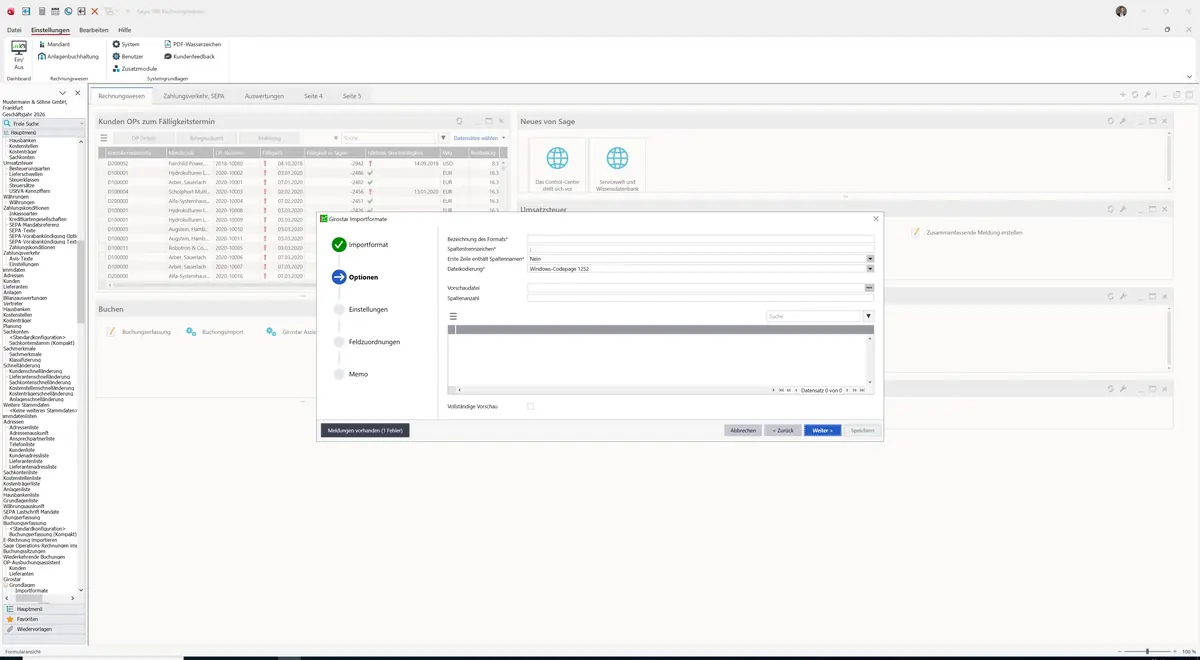The height and width of the screenshot is (660, 1200).
Task: Collapse the ribbon with the chevron at right
Action: tap(1189, 76)
